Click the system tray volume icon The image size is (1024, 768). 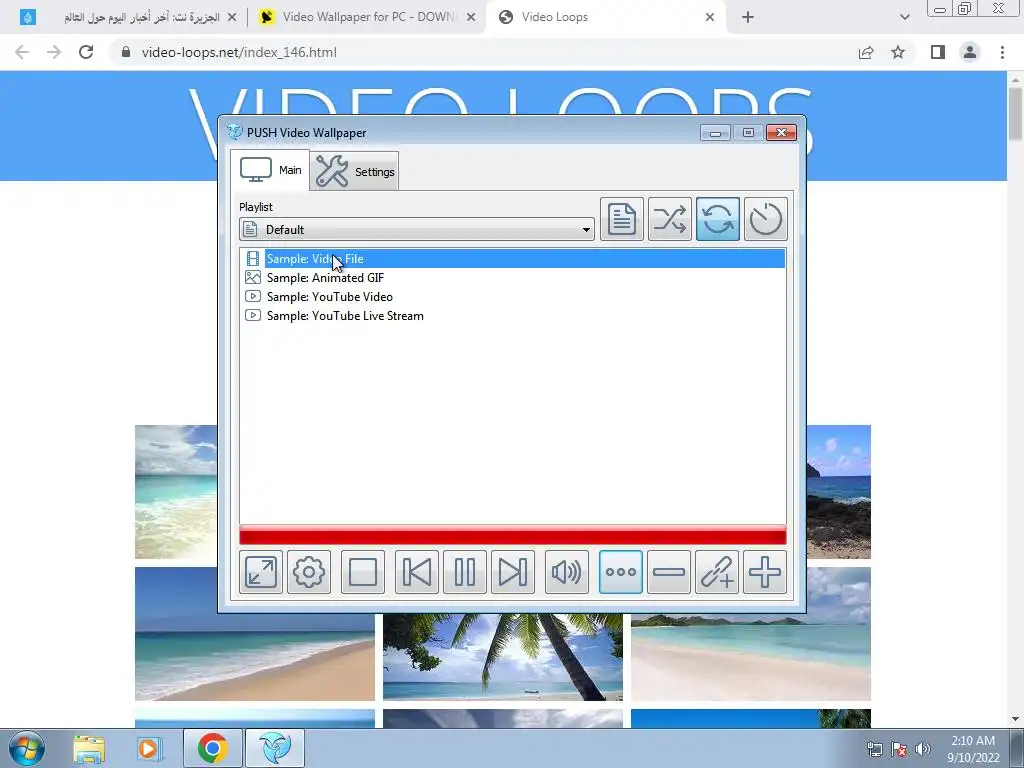[x=923, y=749]
